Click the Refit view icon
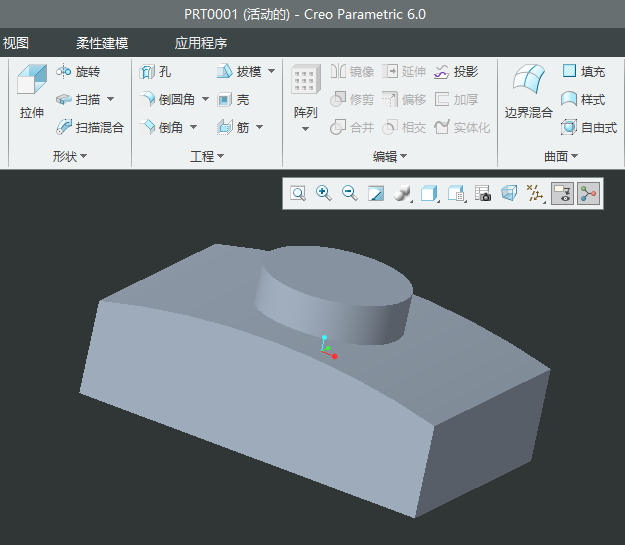This screenshot has height=545, width=625. (298, 194)
